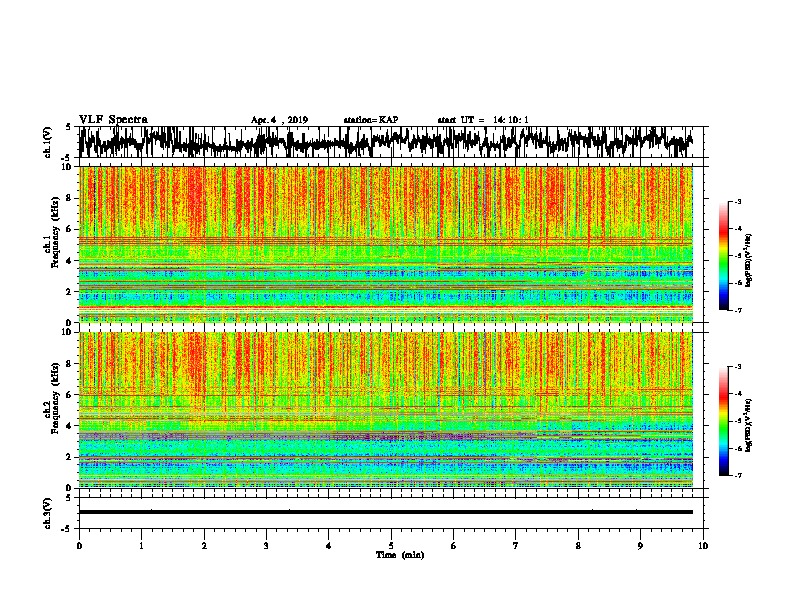Click the time axis tick label "8"
Viewport: 792px width, 612px height.
(578, 546)
